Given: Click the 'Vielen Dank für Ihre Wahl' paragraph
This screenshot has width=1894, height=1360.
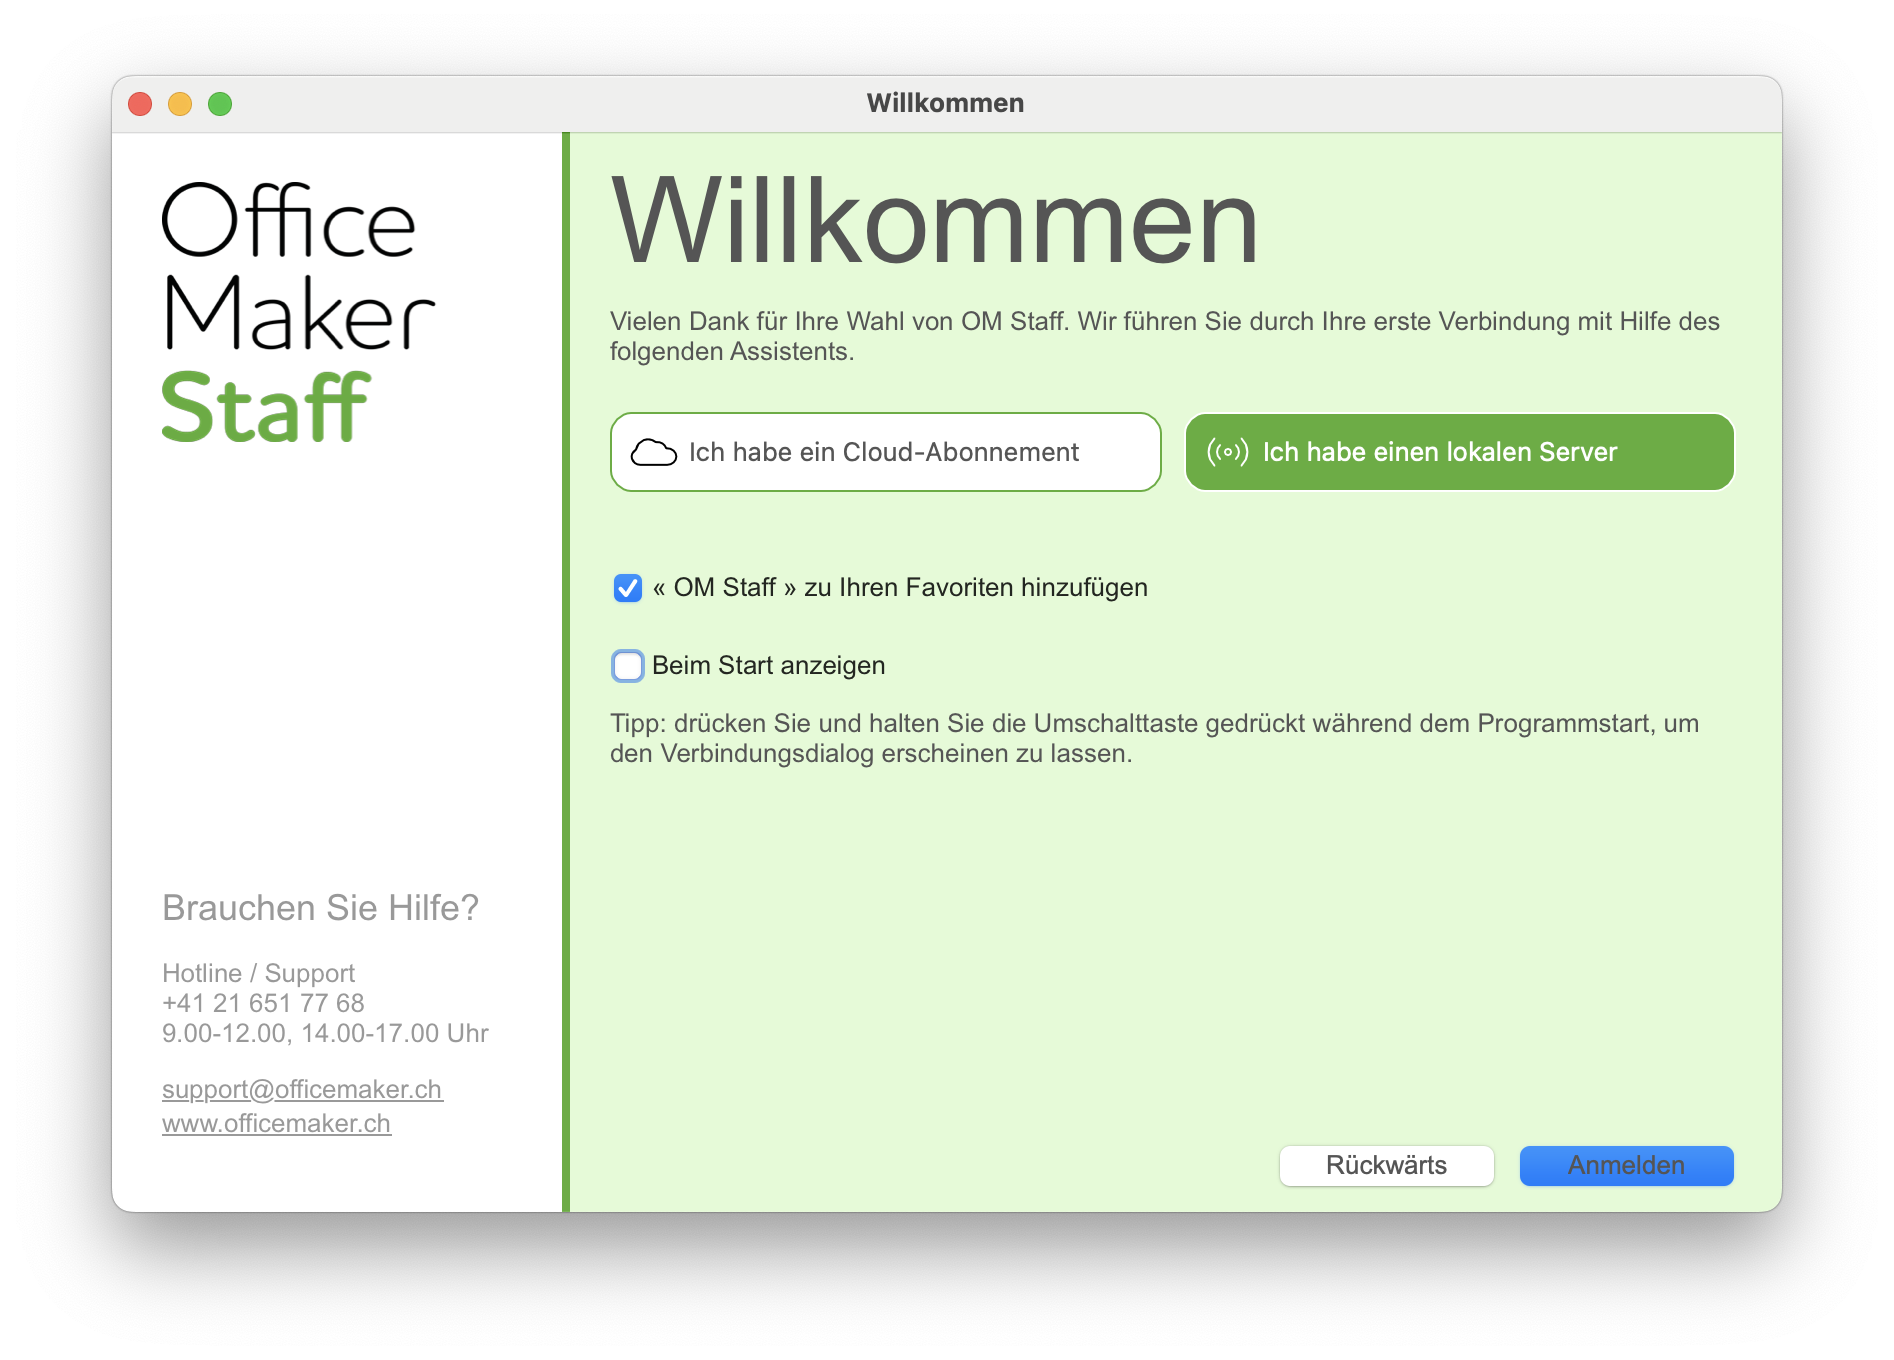Looking at the screenshot, I should pos(1164,336).
